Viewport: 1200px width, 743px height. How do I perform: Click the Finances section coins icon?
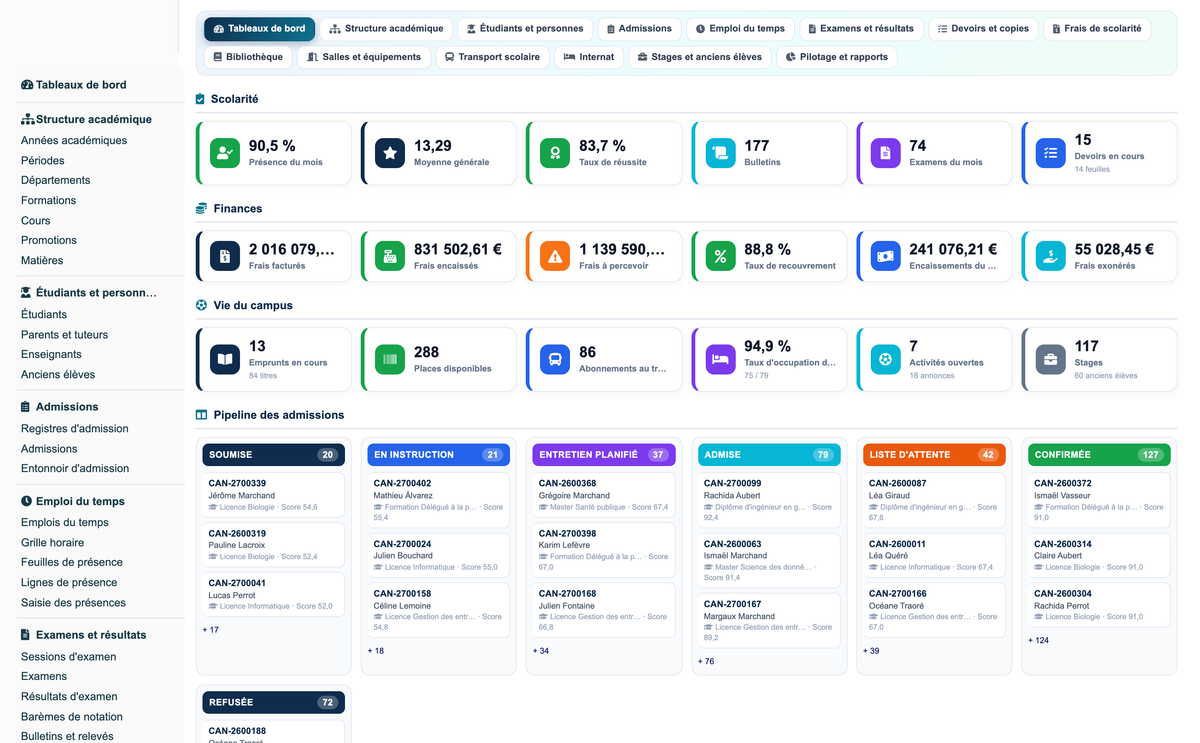(x=201, y=208)
